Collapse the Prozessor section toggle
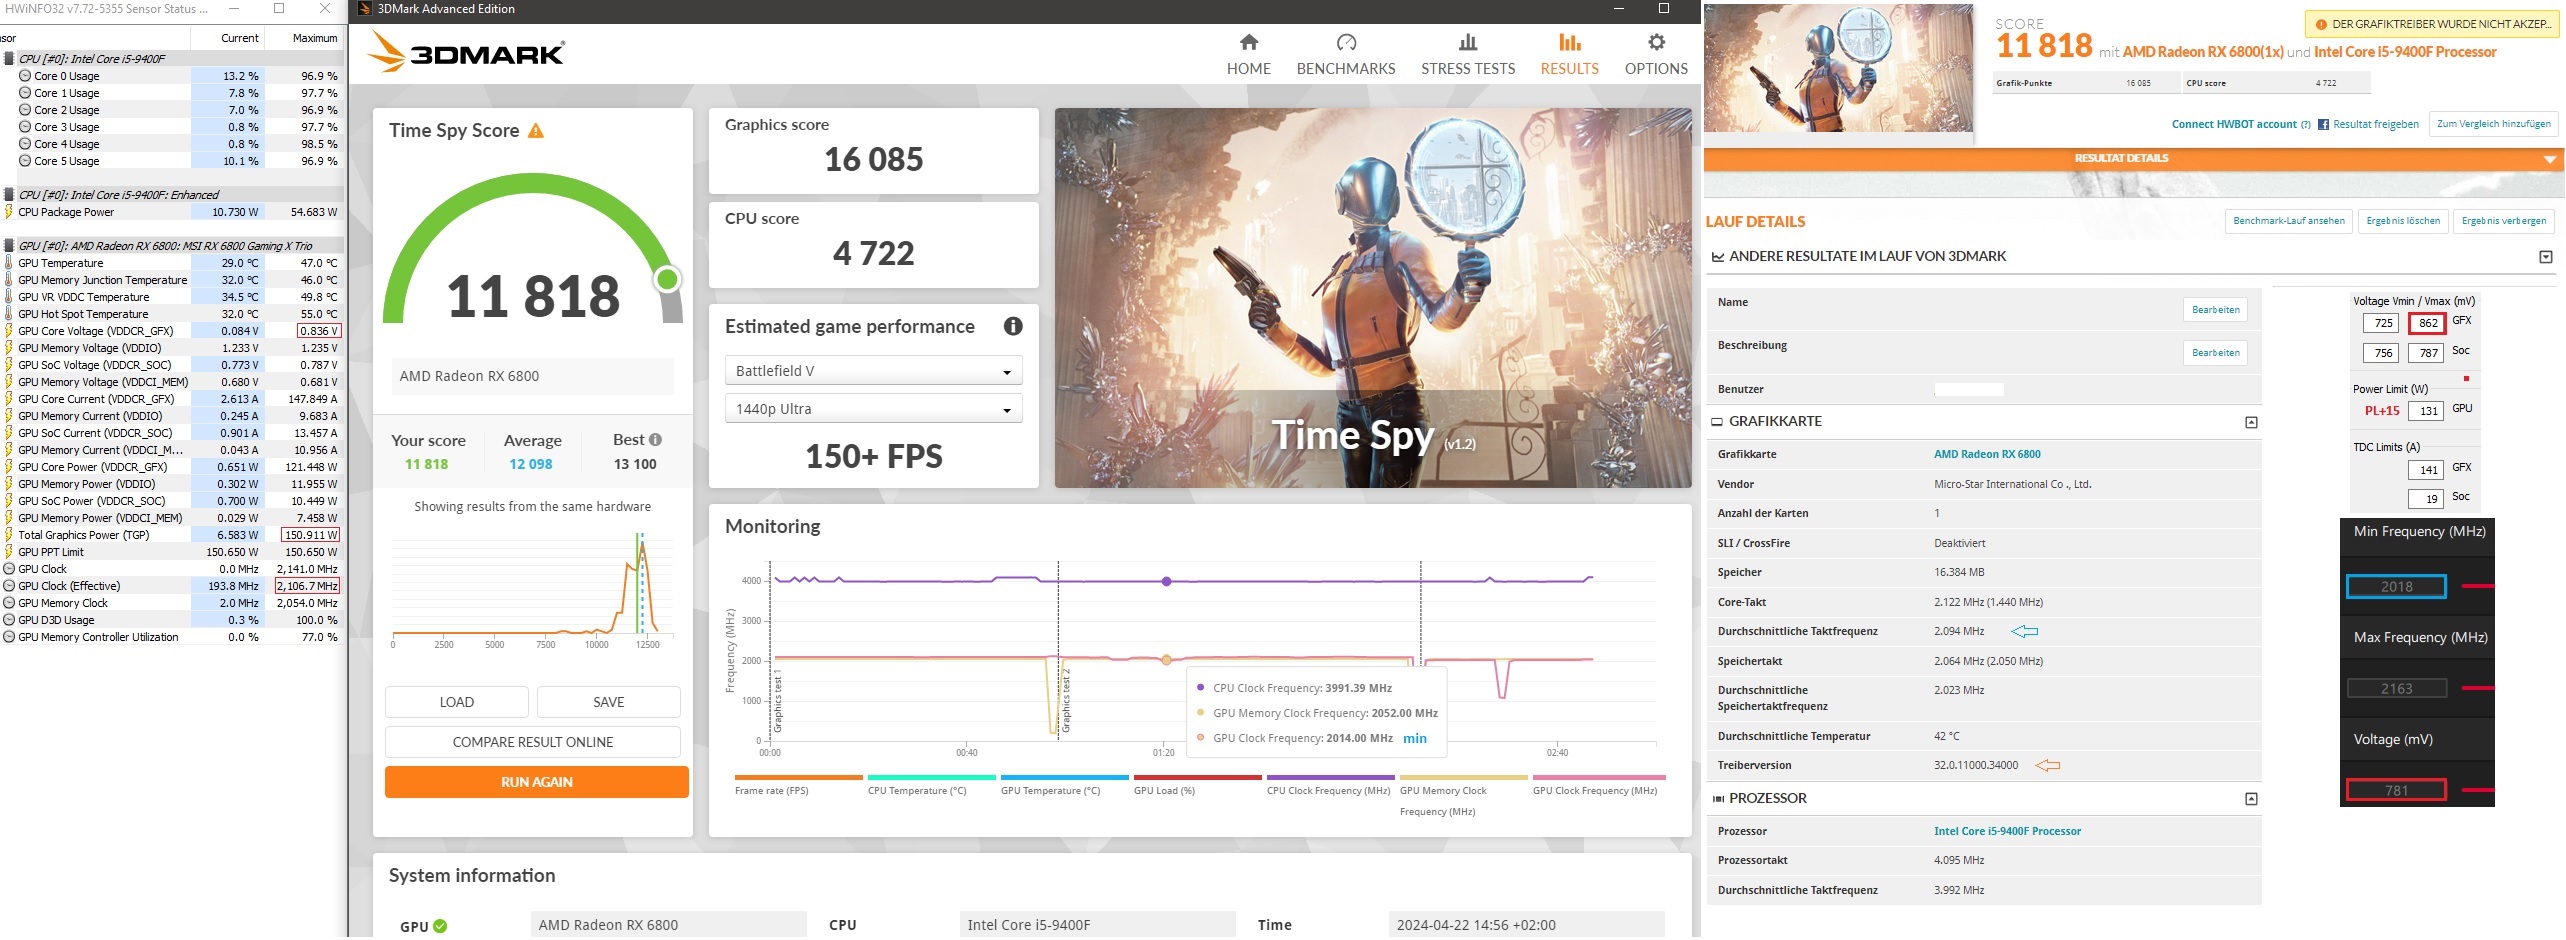The image size is (2566, 940). (x=2251, y=799)
